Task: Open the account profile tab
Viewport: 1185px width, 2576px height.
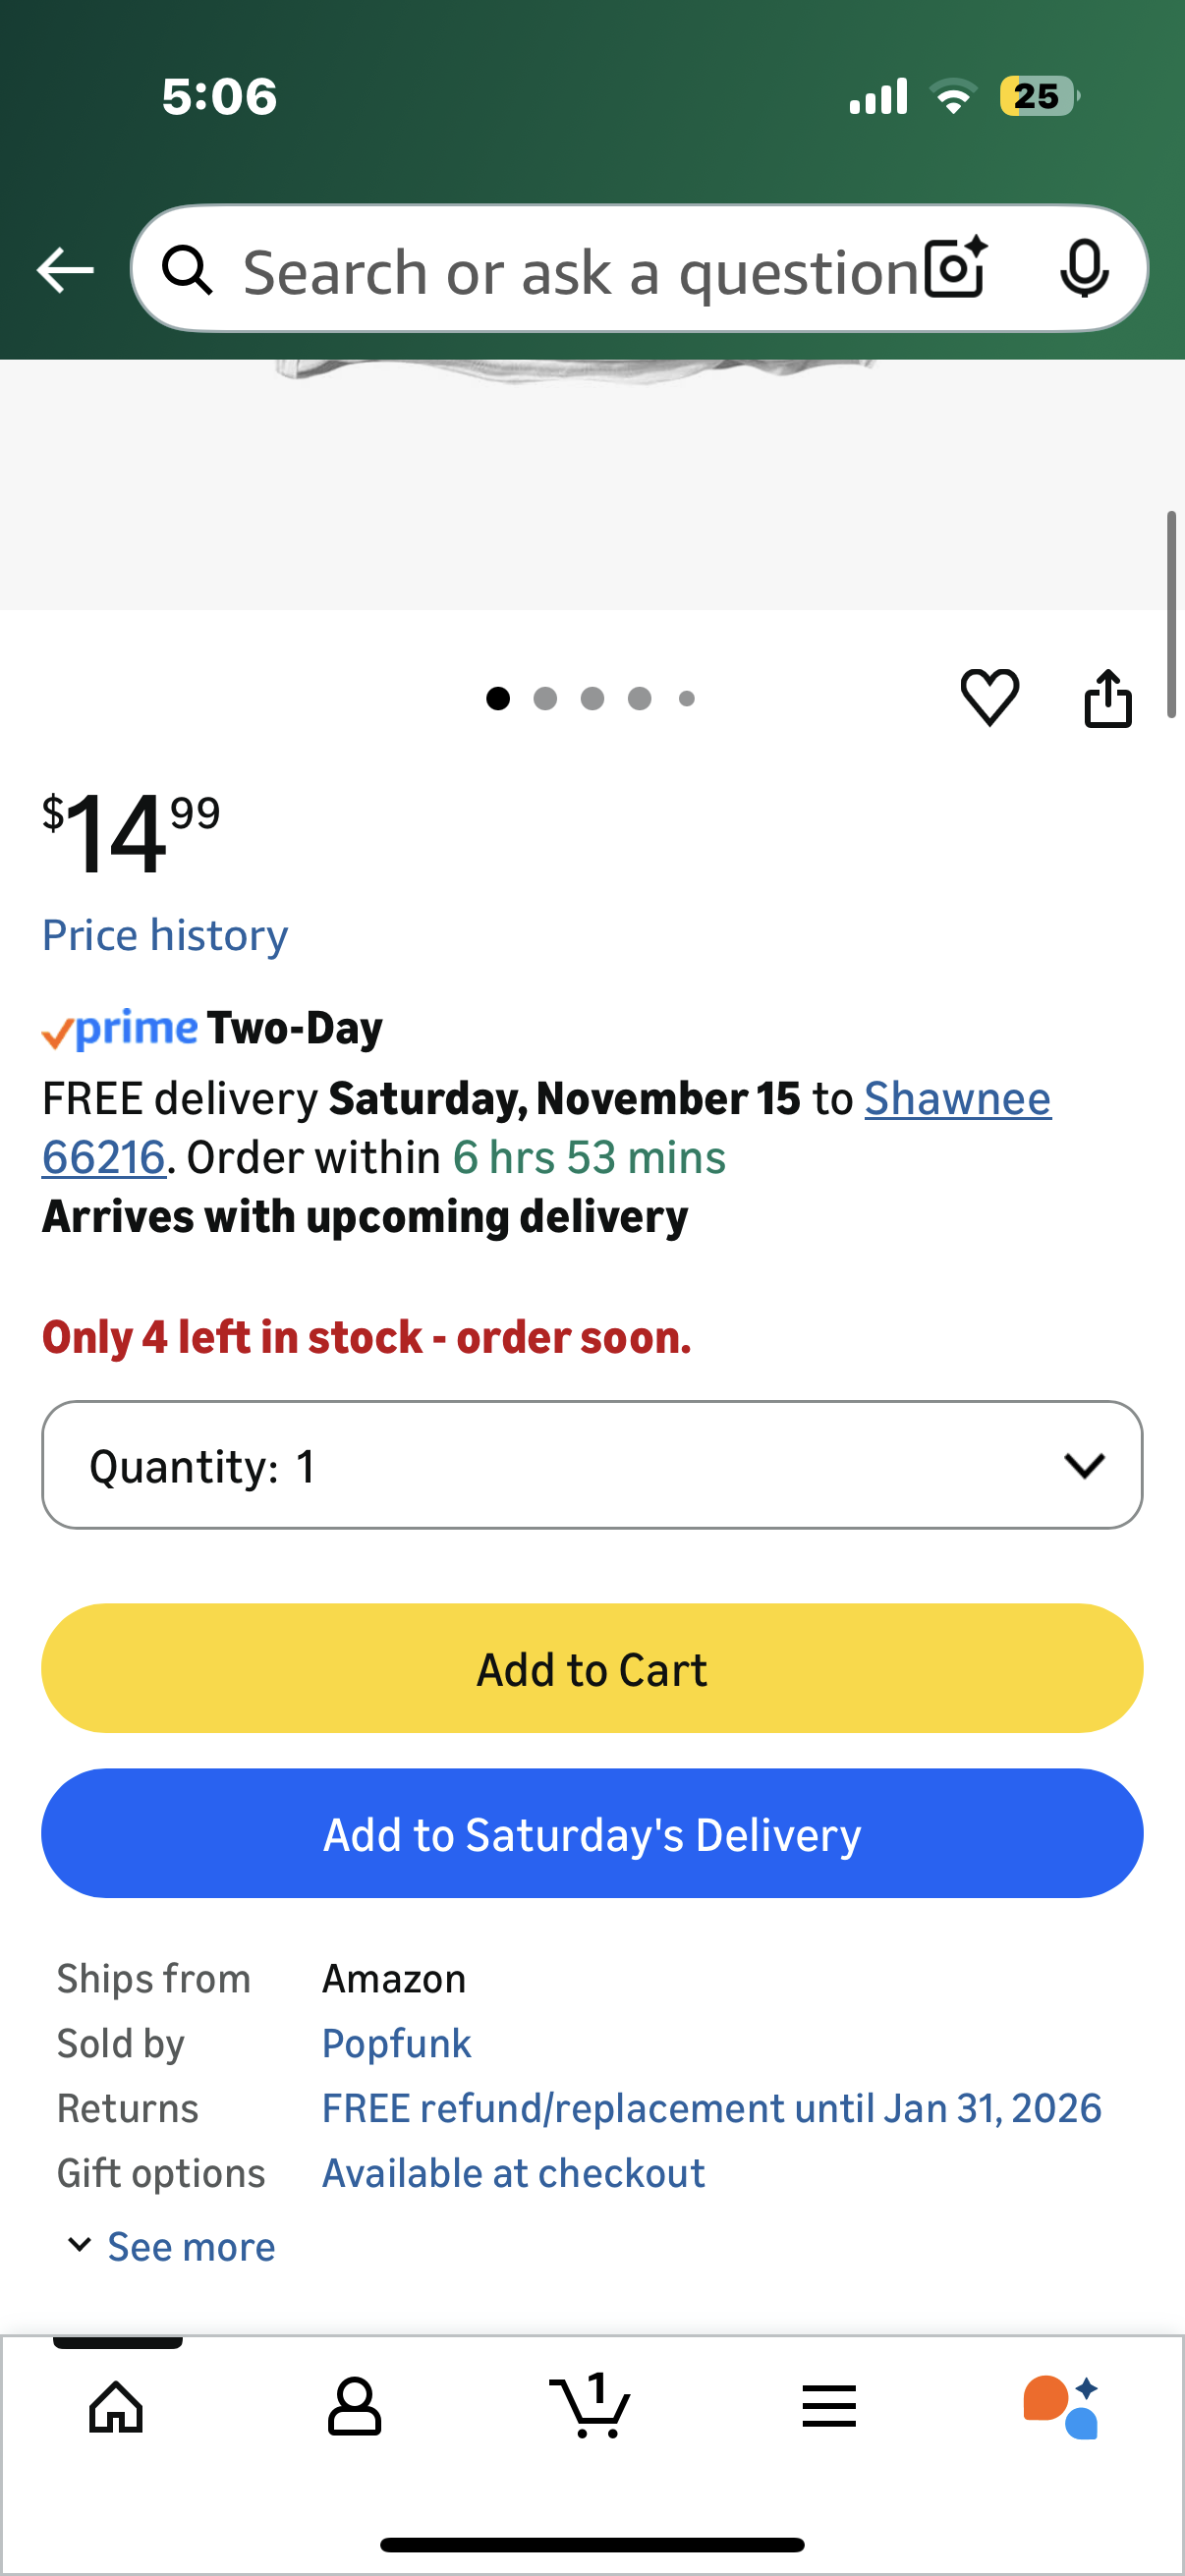Action: point(354,2406)
